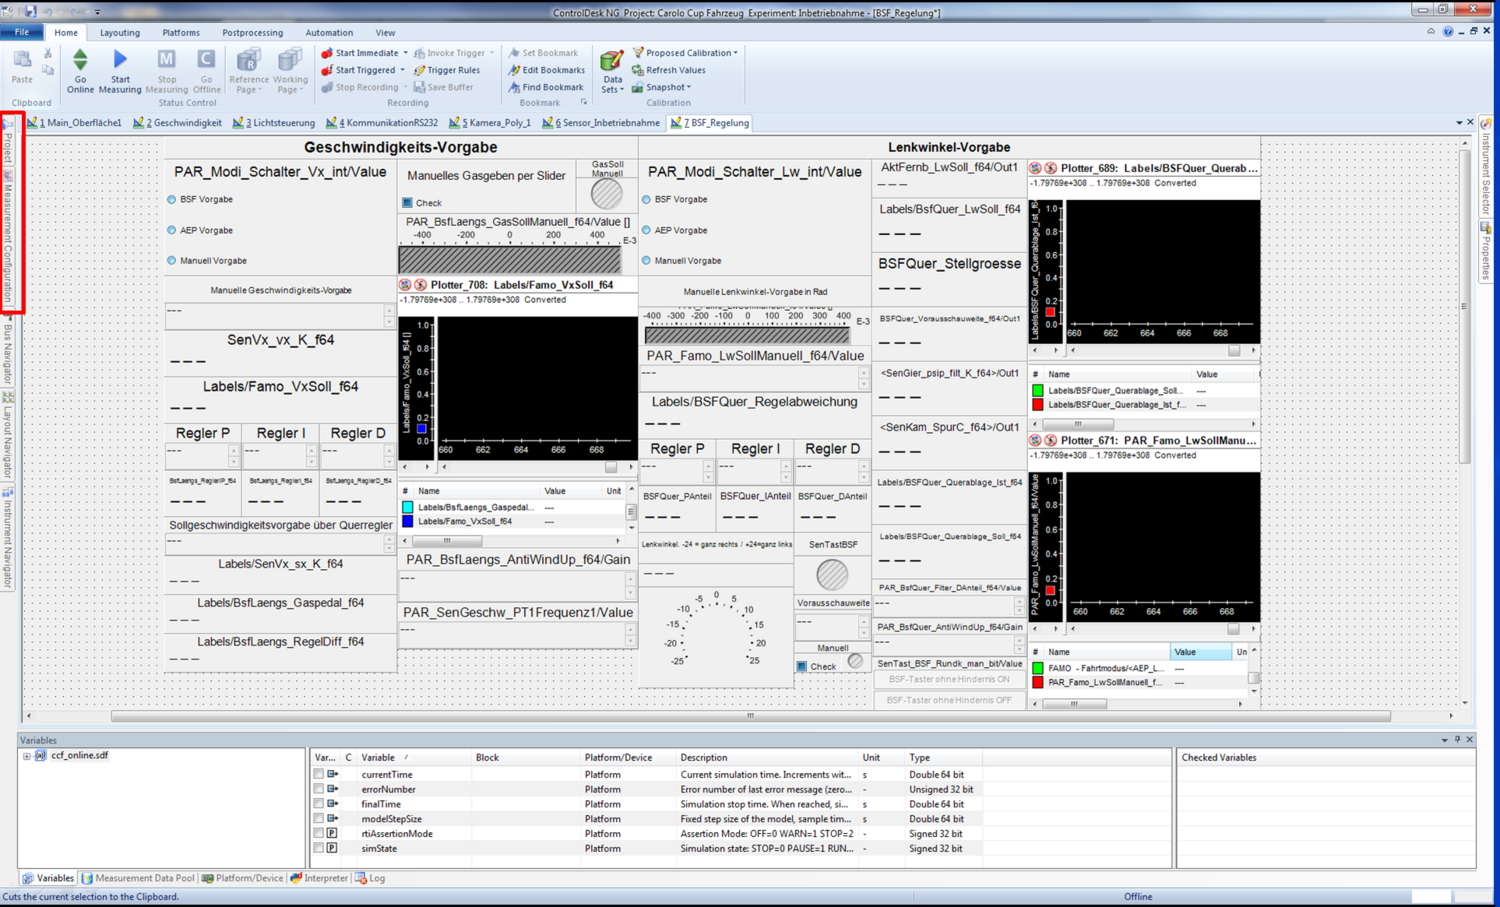Enable the Check checkbox under Manuelles Gasgeben
Screen dimensions: 1500x907
[406, 202]
